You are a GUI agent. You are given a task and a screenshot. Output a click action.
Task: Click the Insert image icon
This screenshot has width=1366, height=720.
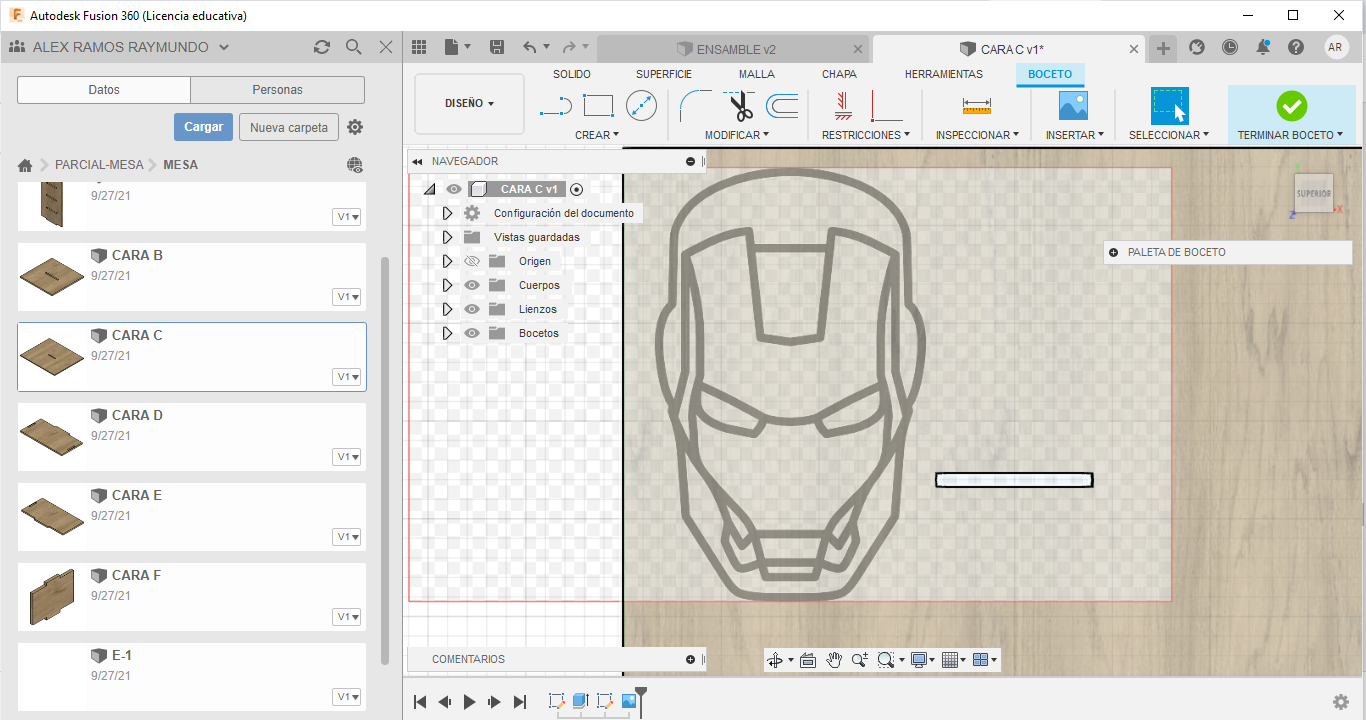1073,106
